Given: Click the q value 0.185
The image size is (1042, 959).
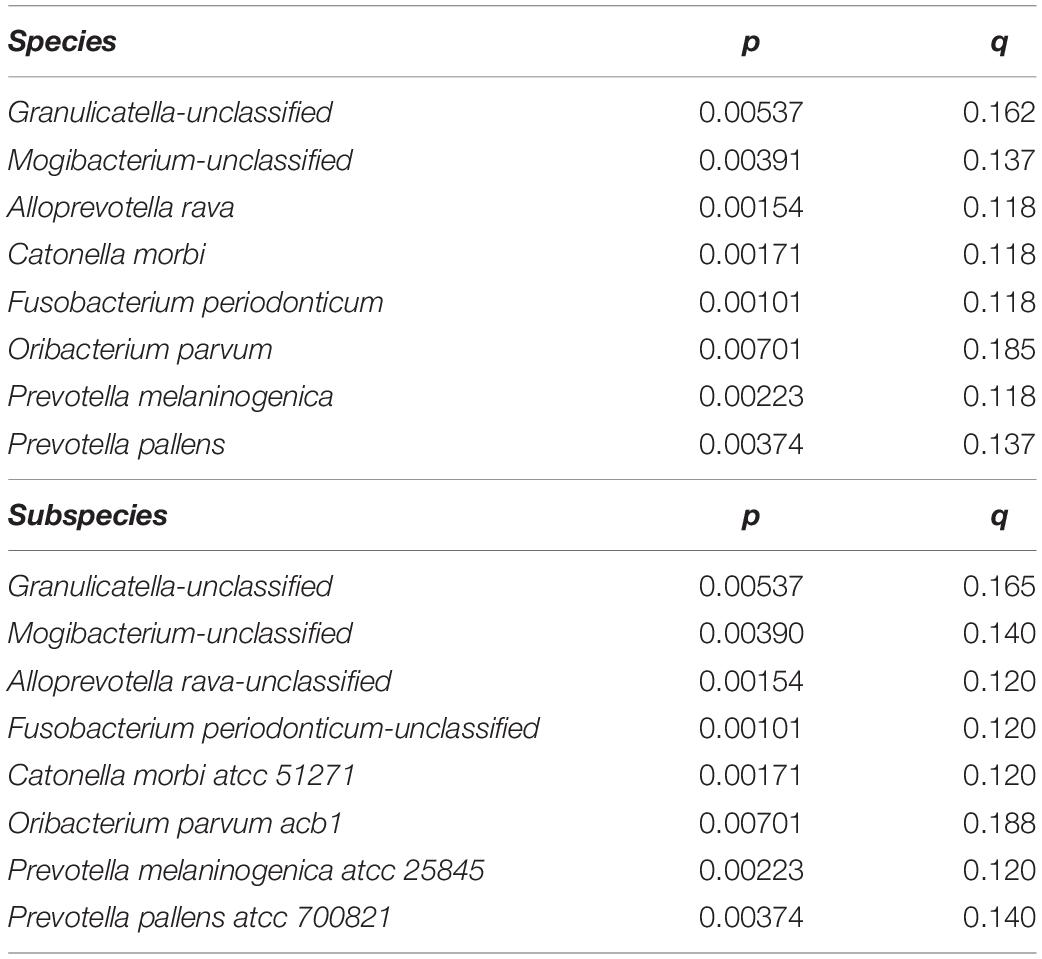Looking at the screenshot, I should click(999, 350).
